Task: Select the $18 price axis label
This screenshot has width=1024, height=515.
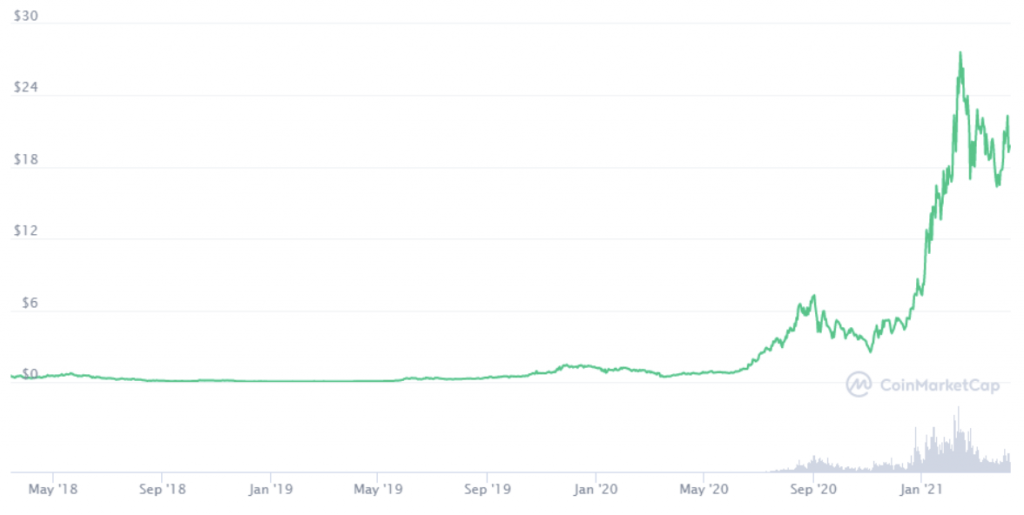Action: pyautogui.click(x=26, y=159)
